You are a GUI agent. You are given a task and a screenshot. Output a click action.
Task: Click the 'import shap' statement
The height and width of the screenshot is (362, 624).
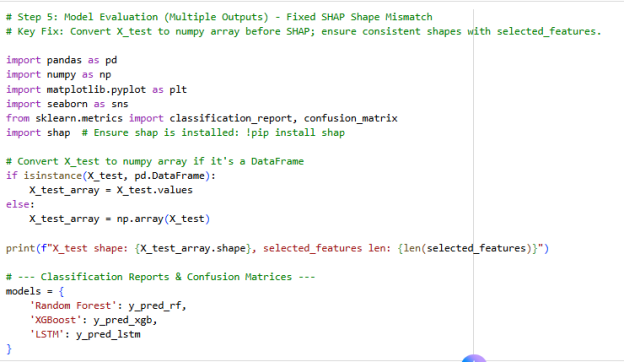(x=38, y=132)
